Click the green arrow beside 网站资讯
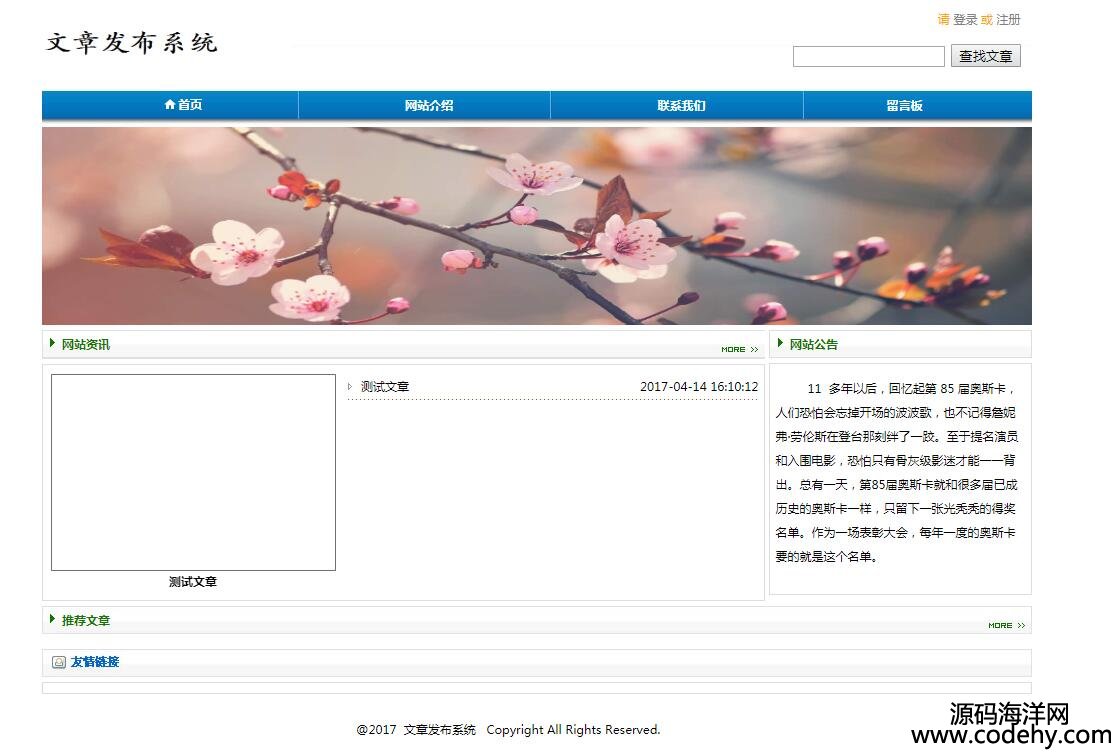The height and width of the screenshot is (755, 1116). click(x=52, y=343)
